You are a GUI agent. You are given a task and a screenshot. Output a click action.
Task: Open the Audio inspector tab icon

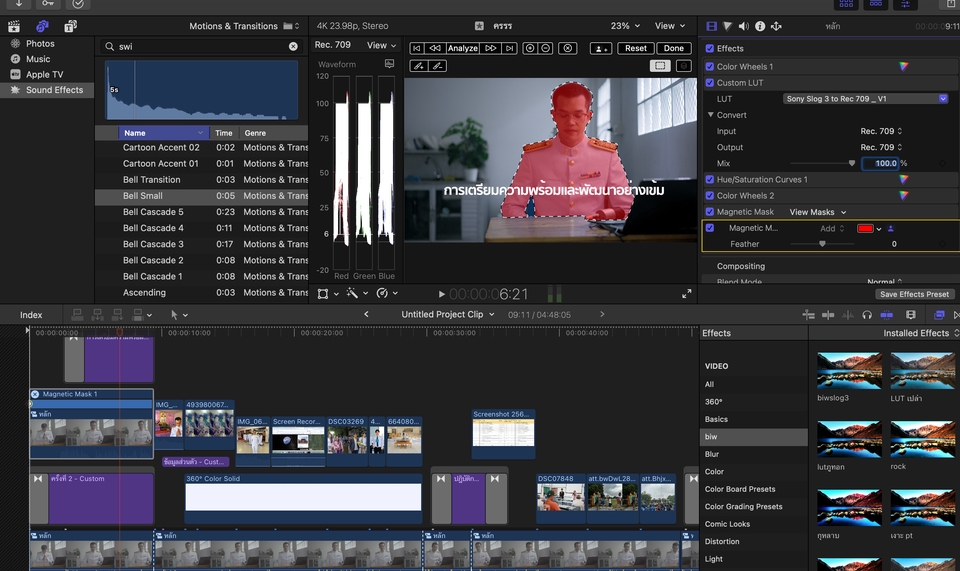[x=743, y=26]
